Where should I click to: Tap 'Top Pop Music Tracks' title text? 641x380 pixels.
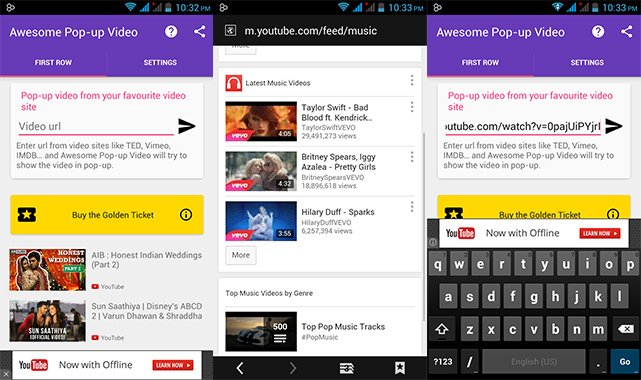[x=343, y=326]
